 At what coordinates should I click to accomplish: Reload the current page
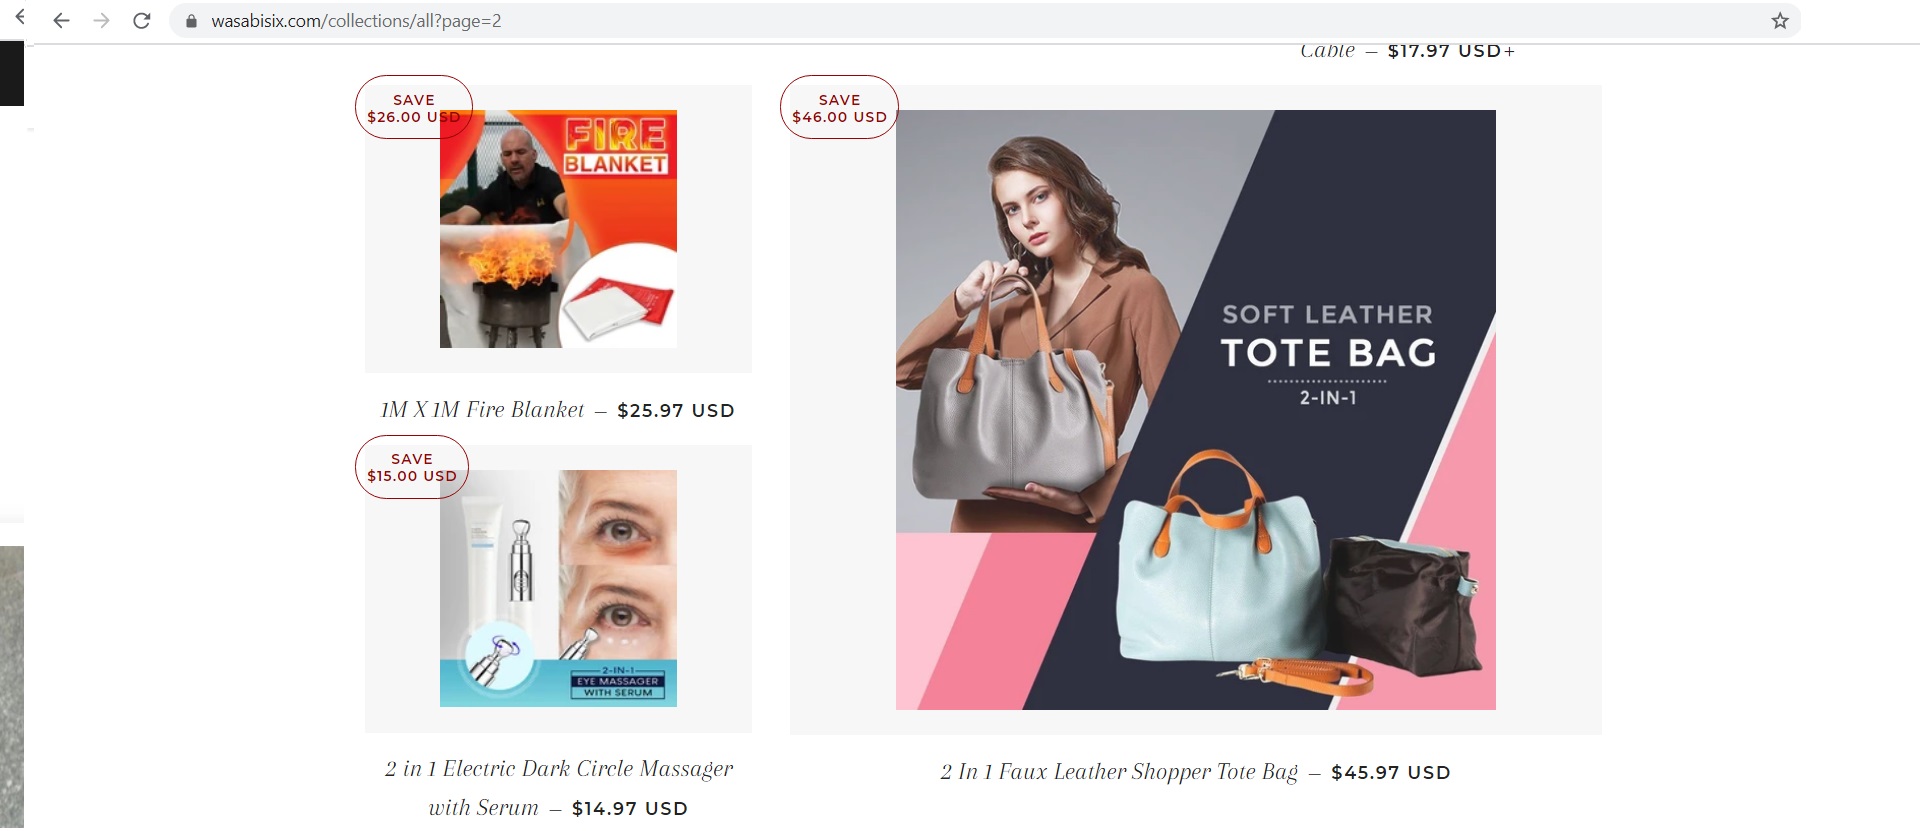[x=142, y=21]
